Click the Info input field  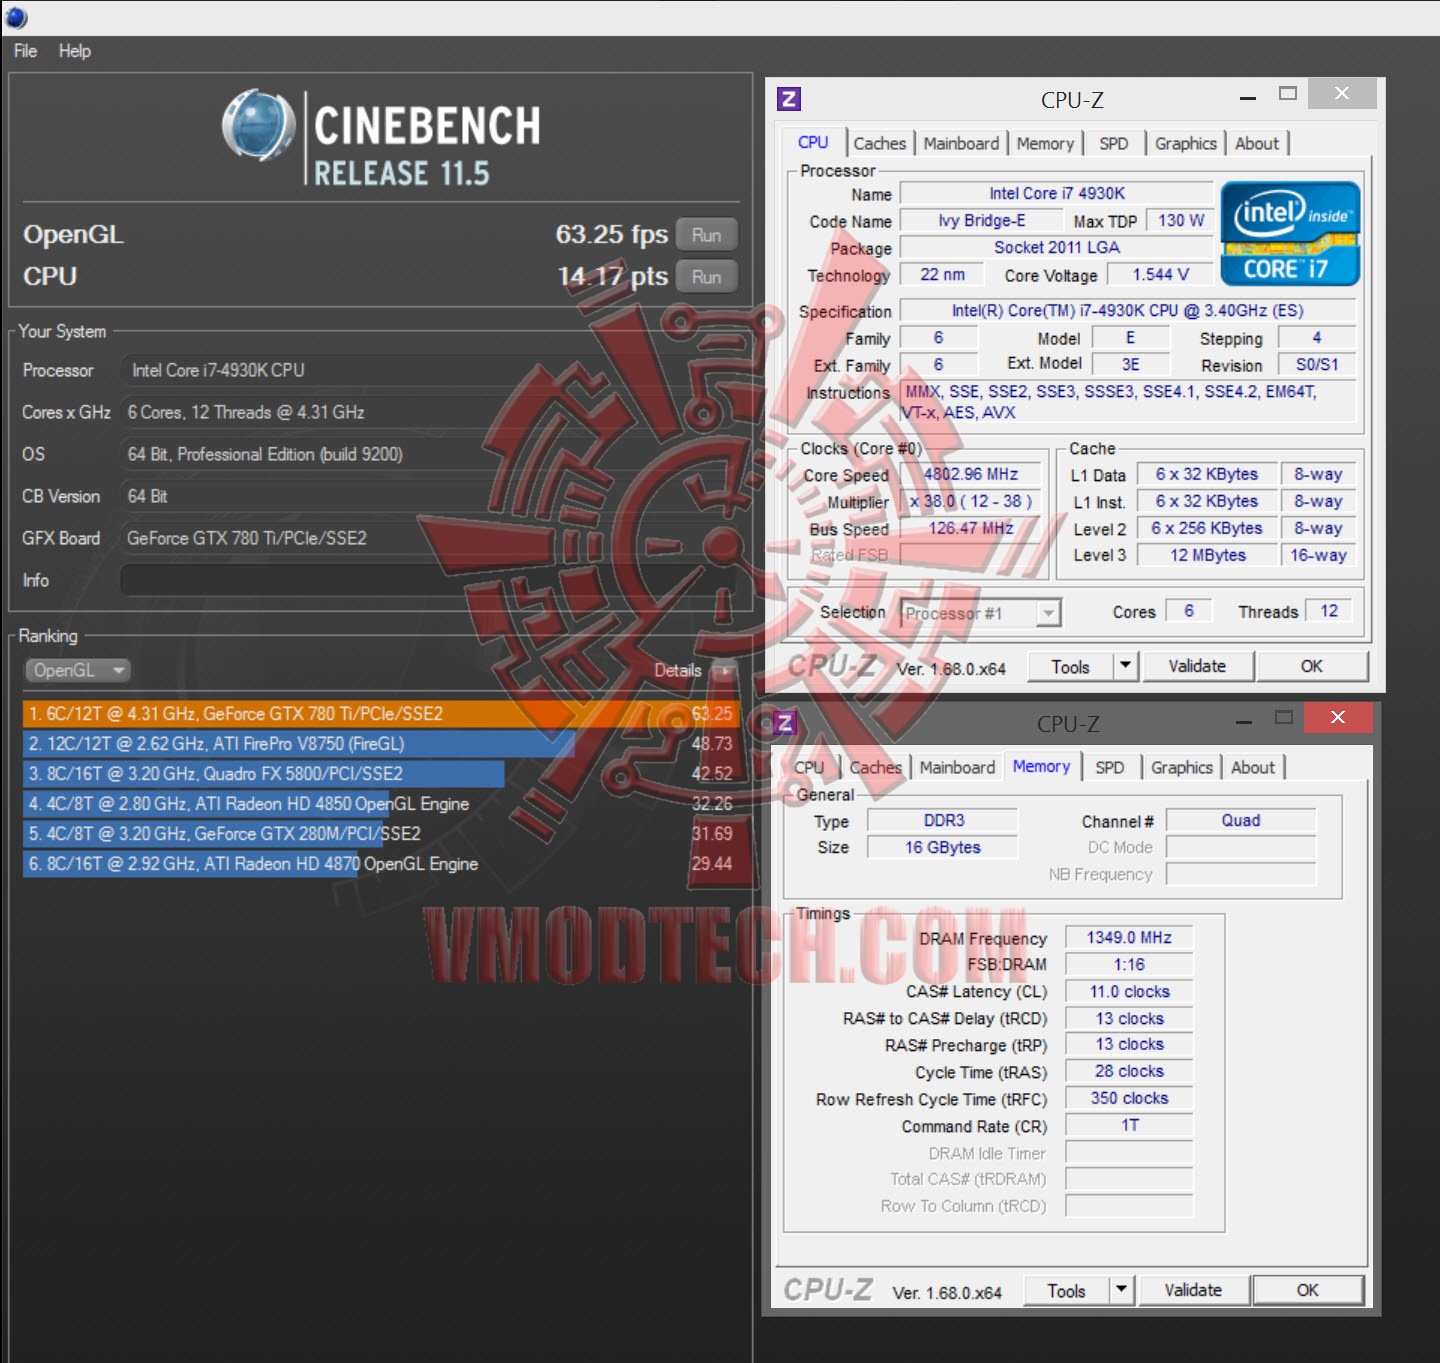428,580
